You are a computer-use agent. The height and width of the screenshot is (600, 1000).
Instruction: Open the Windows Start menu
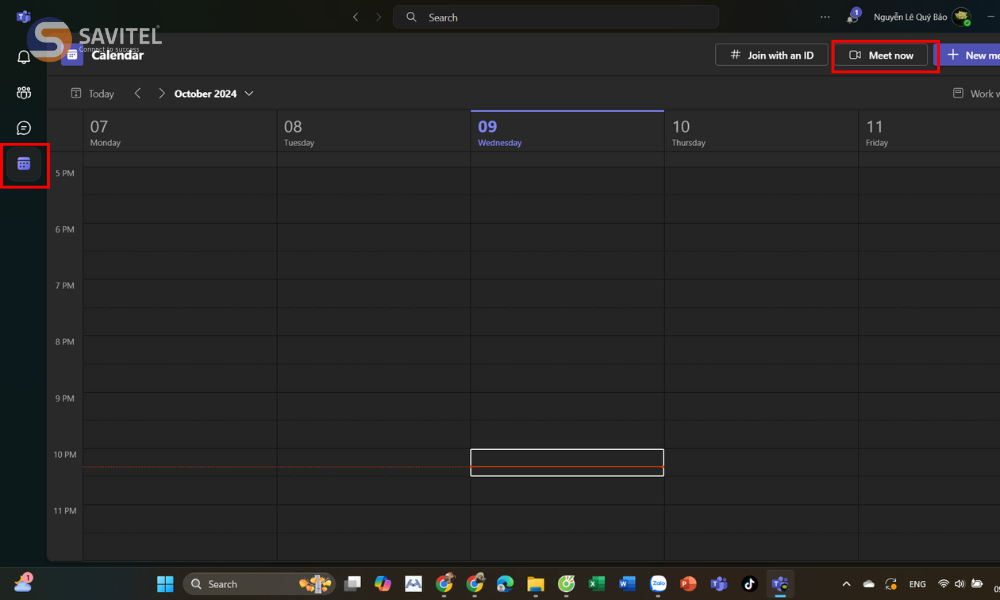pyautogui.click(x=165, y=583)
